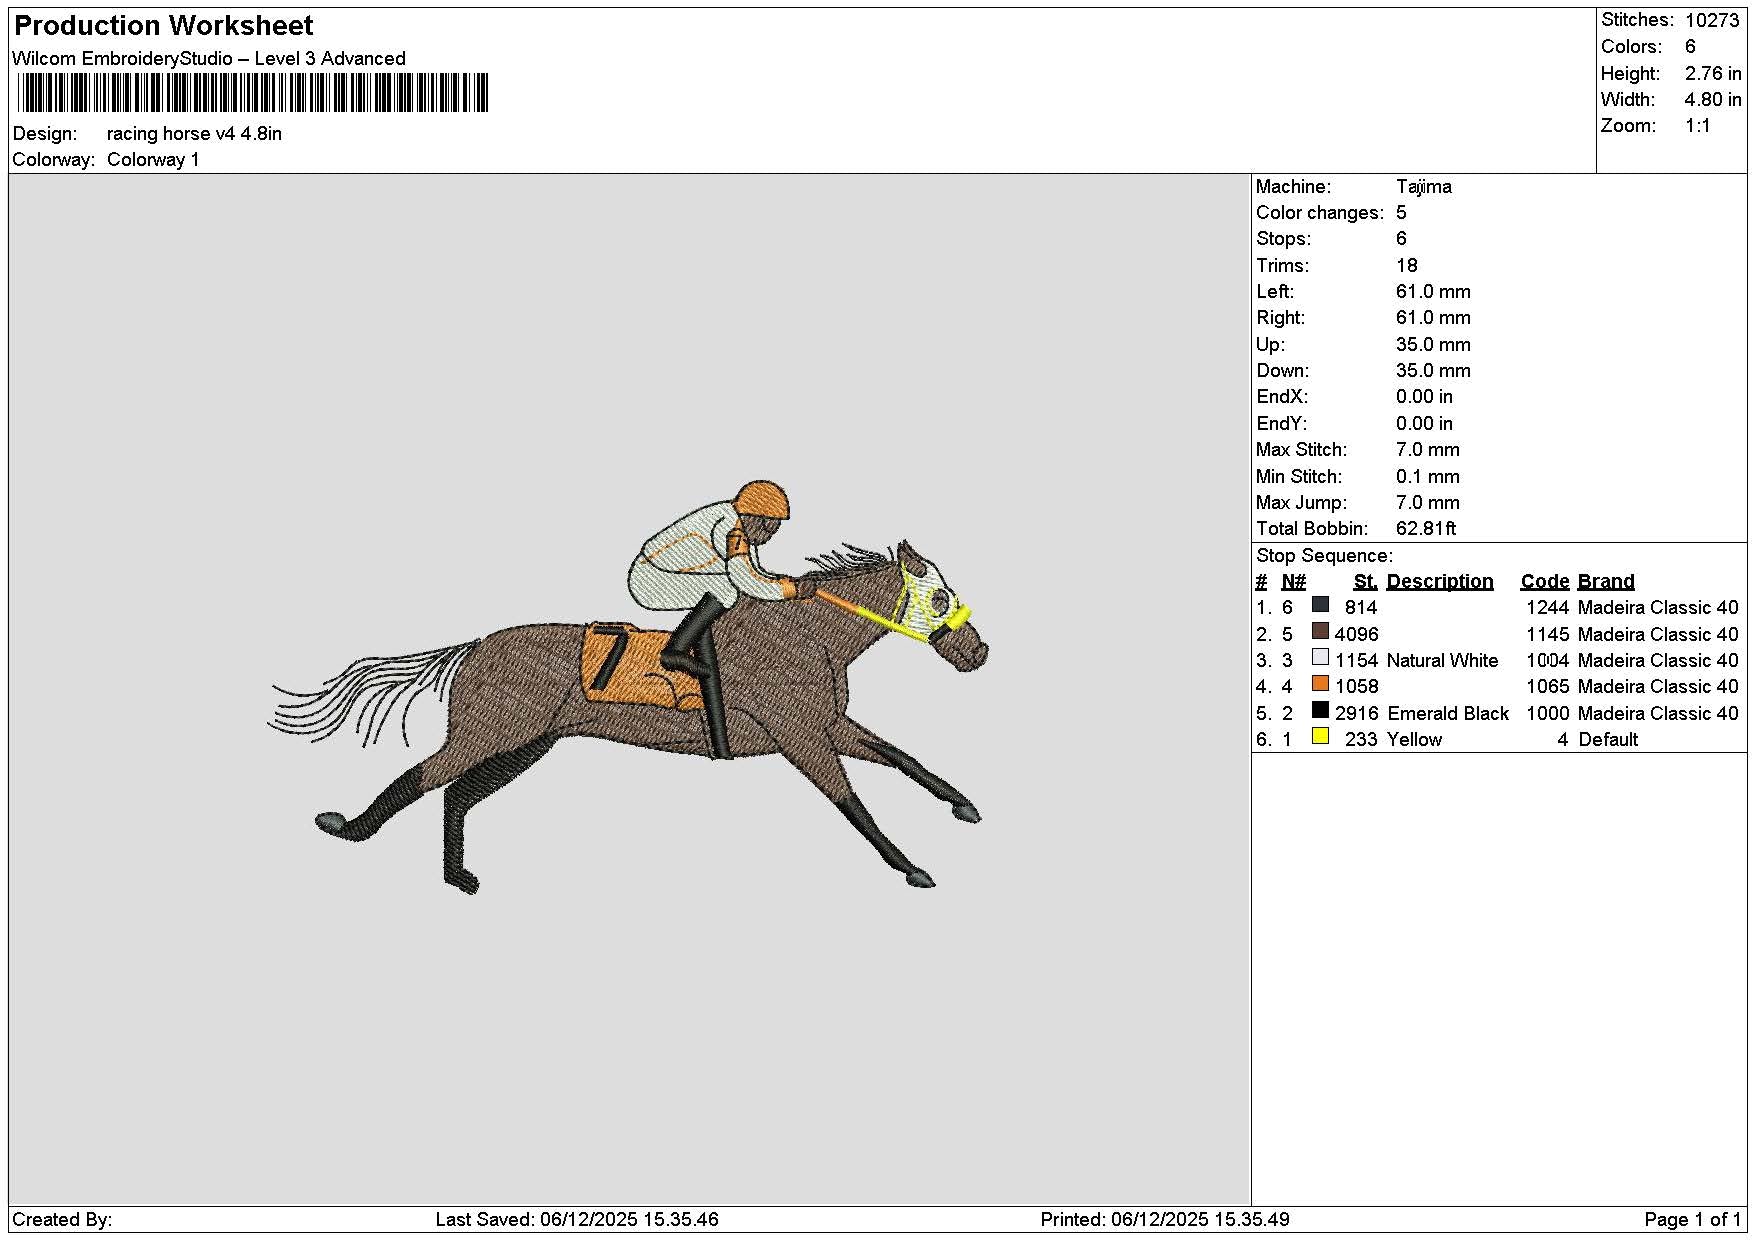Click the Color changes value 5
This screenshot has width=1755, height=1240.
coord(1401,212)
